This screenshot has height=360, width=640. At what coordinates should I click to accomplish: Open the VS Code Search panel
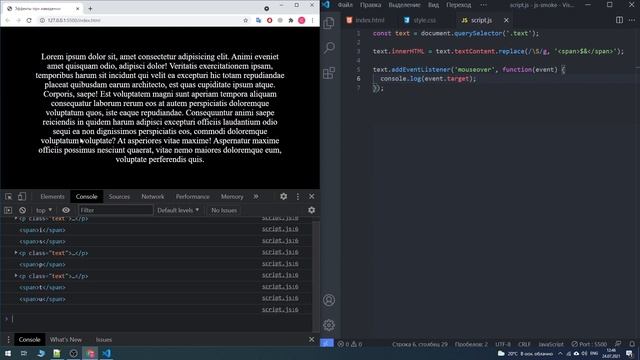pos(329,47)
